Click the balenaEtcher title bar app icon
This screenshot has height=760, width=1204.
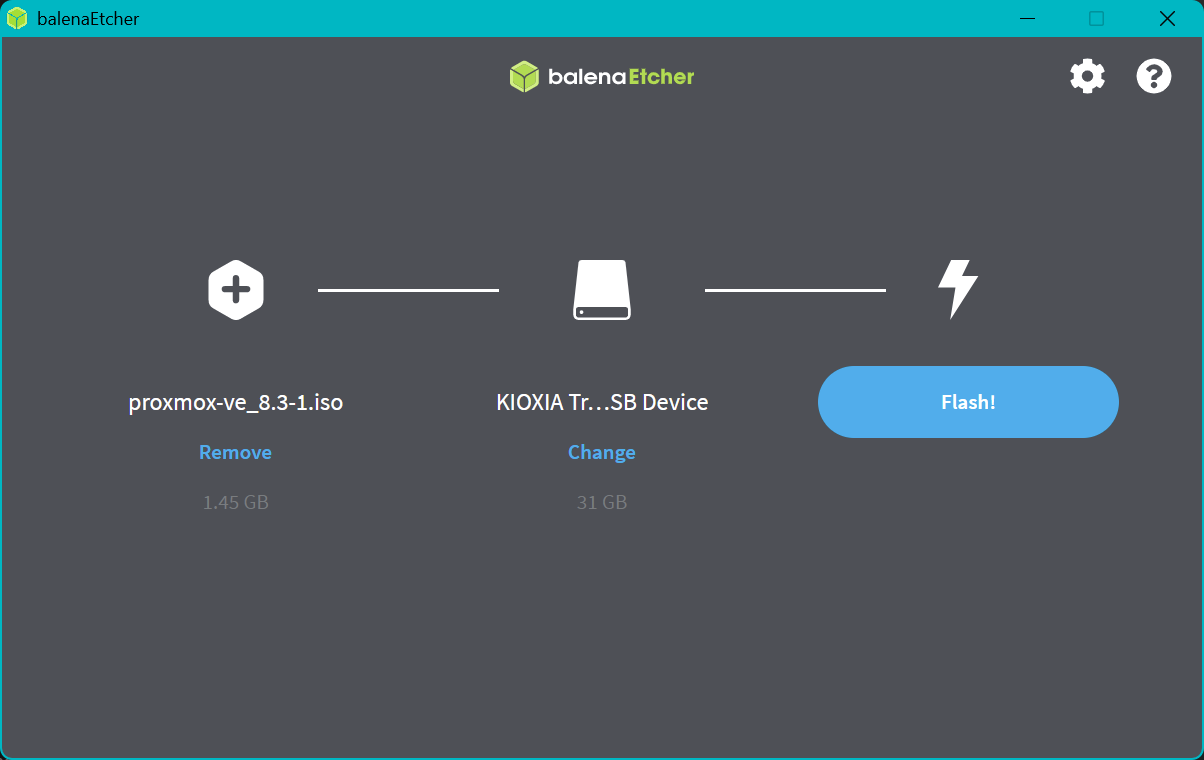[x=17, y=18]
